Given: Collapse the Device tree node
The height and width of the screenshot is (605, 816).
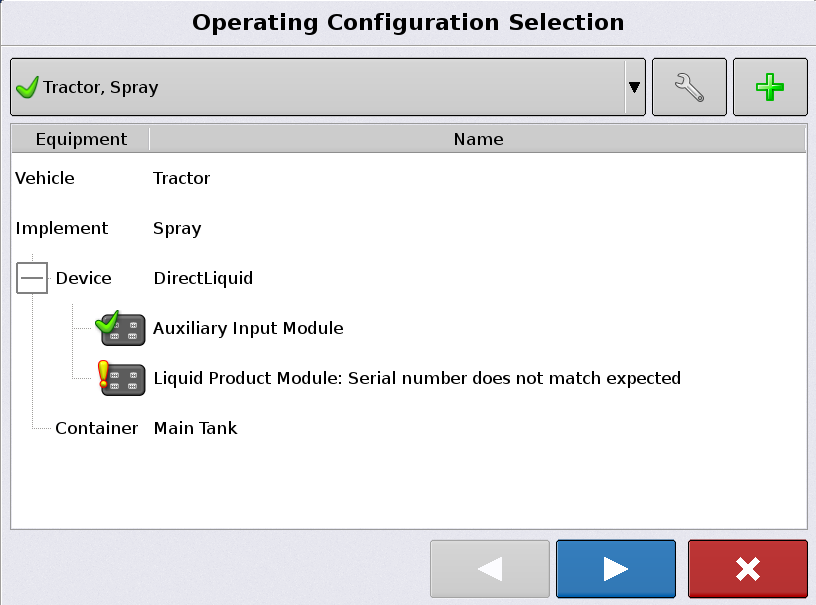Looking at the screenshot, I should (32, 278).
